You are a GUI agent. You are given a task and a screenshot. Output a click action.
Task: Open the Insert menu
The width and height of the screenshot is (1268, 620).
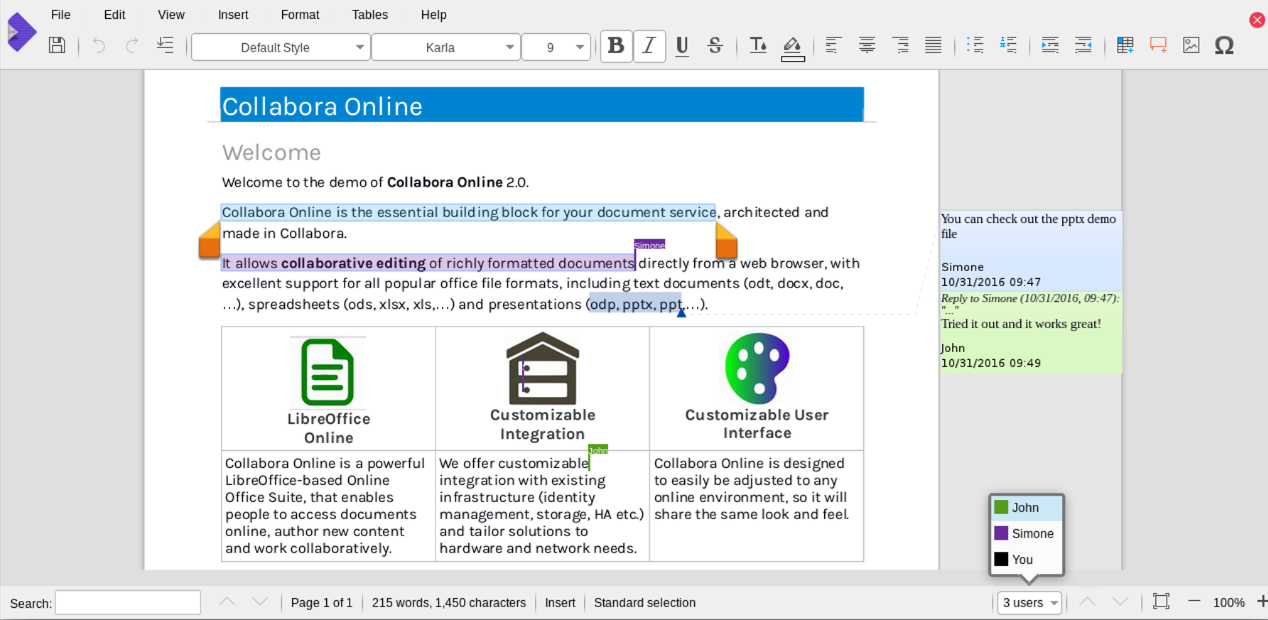click(x=233, y=15)
